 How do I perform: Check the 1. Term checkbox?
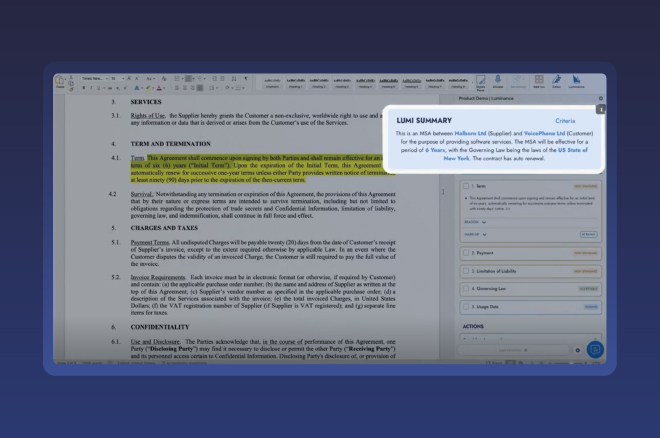coord(466,186)
